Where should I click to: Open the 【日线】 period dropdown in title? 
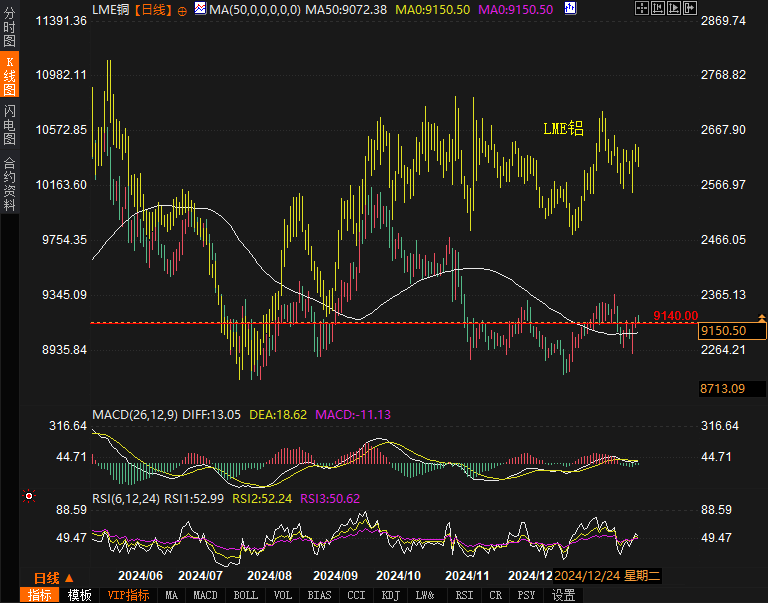152,9
